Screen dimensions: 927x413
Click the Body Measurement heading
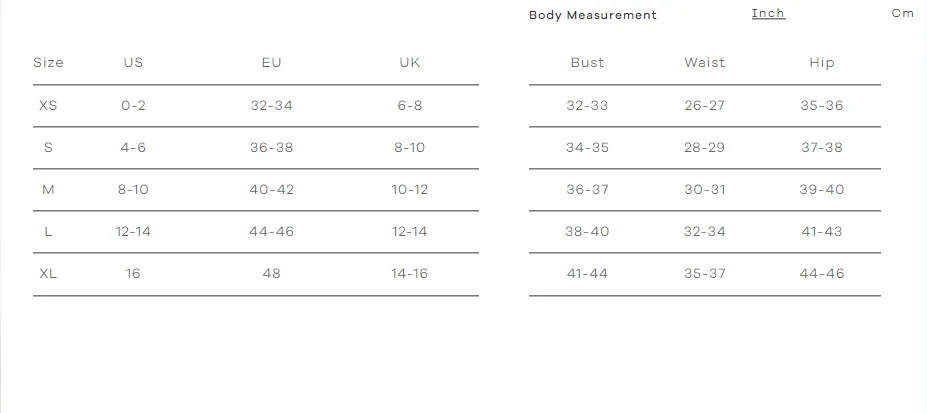coord(593,15)
